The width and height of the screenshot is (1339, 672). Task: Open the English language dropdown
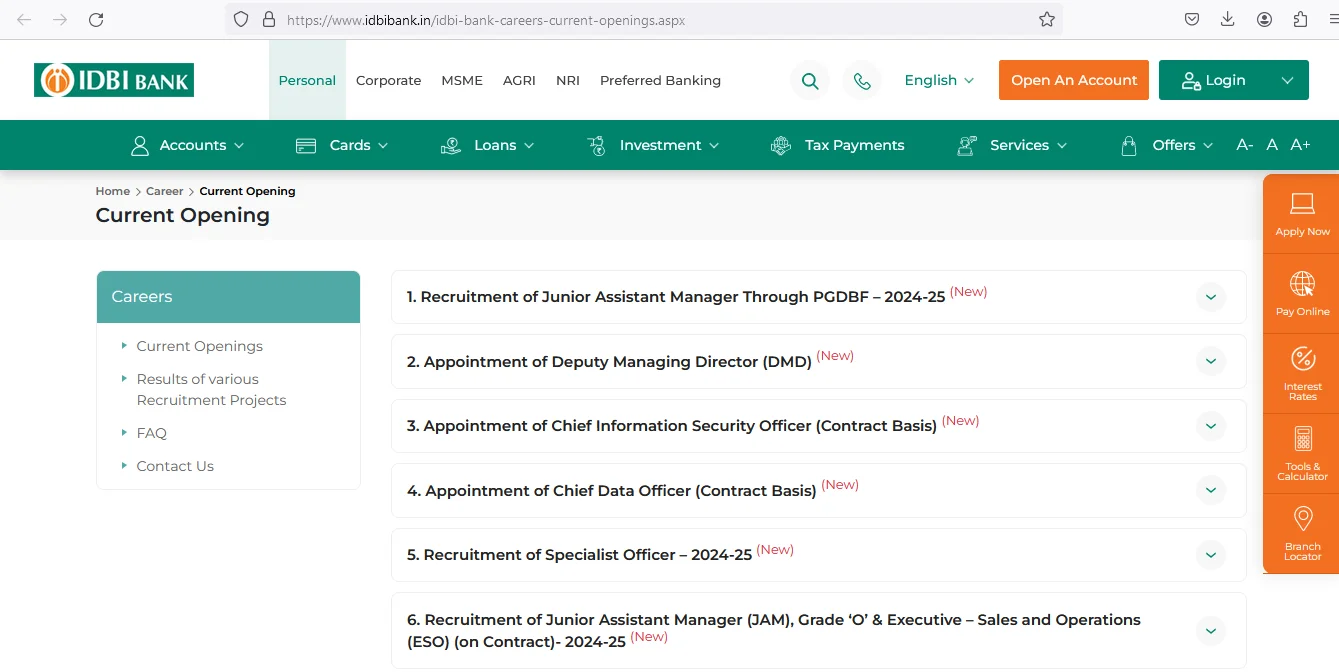tap(939, 80)
